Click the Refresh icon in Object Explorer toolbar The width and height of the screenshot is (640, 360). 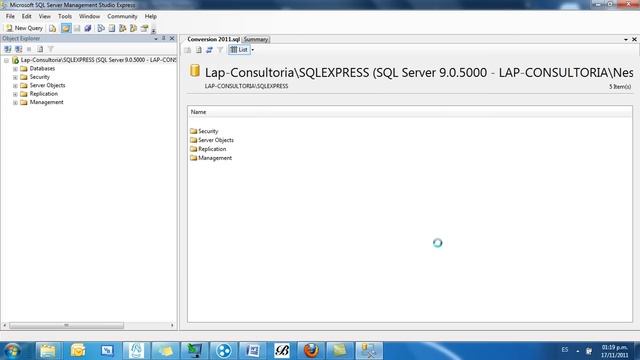tap(40, 49)
